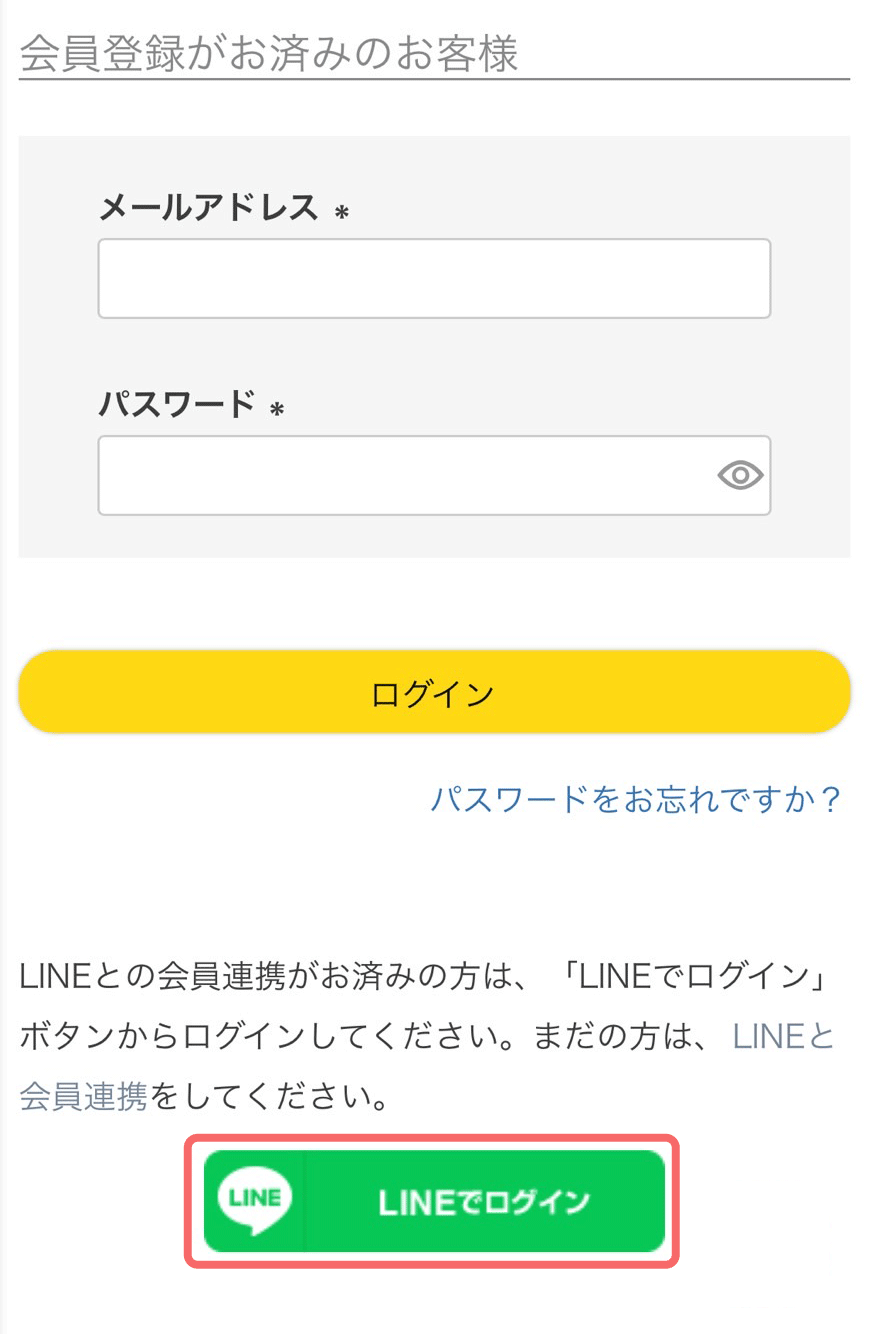Image resolution: width=869 pixels, height=1334 pixels.
Task: Click the パスワード field label
Action: coord(177,405)
